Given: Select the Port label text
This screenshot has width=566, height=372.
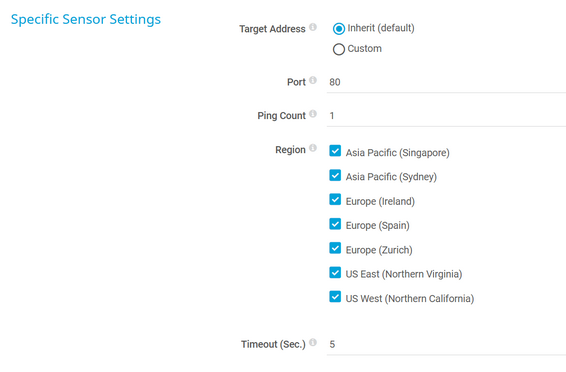Looking at the screenshot, I should tap(296, 82).
